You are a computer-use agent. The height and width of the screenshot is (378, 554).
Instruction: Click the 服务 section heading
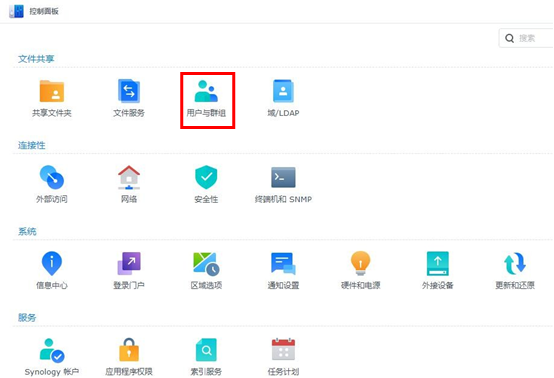[x=27, y=318]
